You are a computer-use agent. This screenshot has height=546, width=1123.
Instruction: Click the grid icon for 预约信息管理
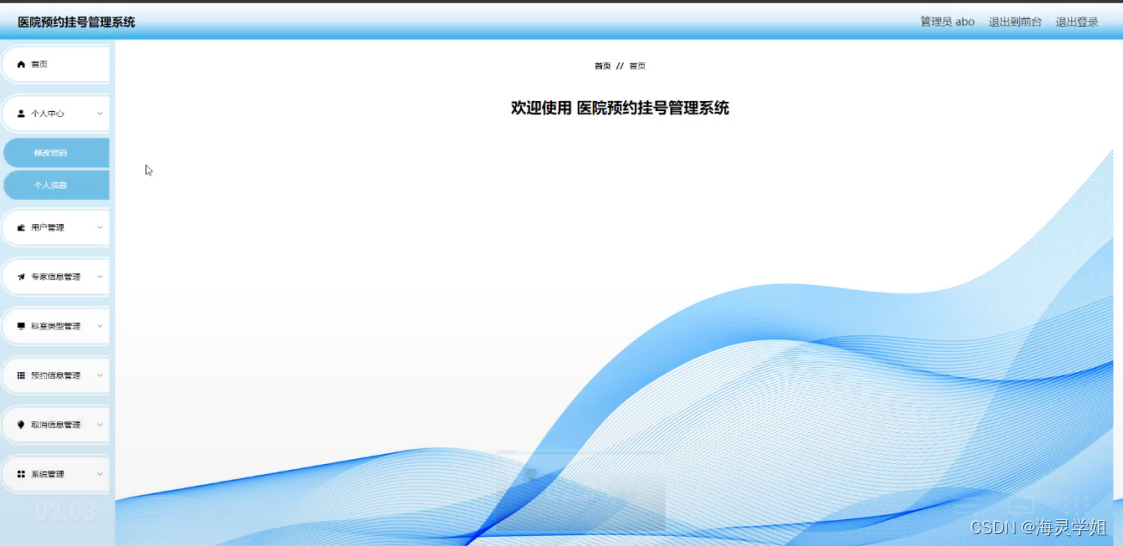tap(21, 375)
